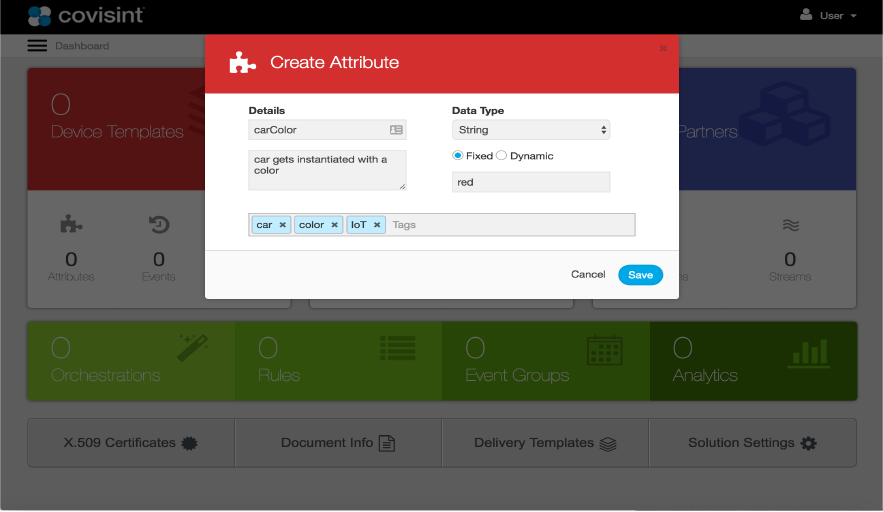The image size is (883, 512).
Task: Click the card icon inside carColor field
Action: pos(396,130)
